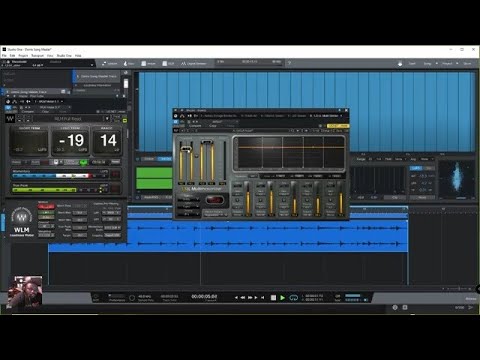The height and width of the screenshot is (360, 480).
Task: Click the Update toolbar button
Action: (110, 63)
